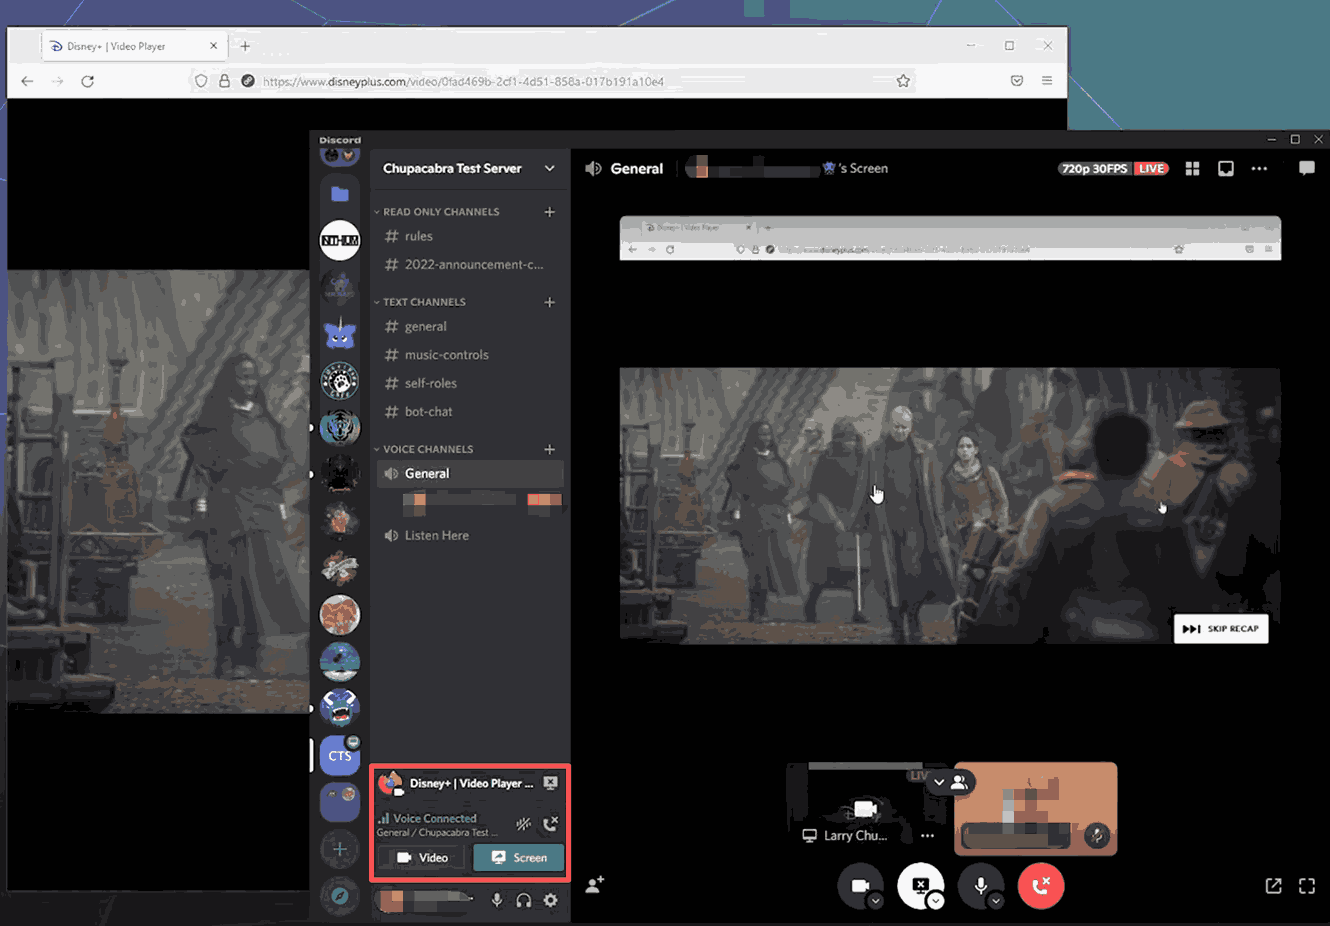Click Skip Recap button
Image resolution: width=1330 pixels, height=926 pixels.
[x=1220, y=629]
